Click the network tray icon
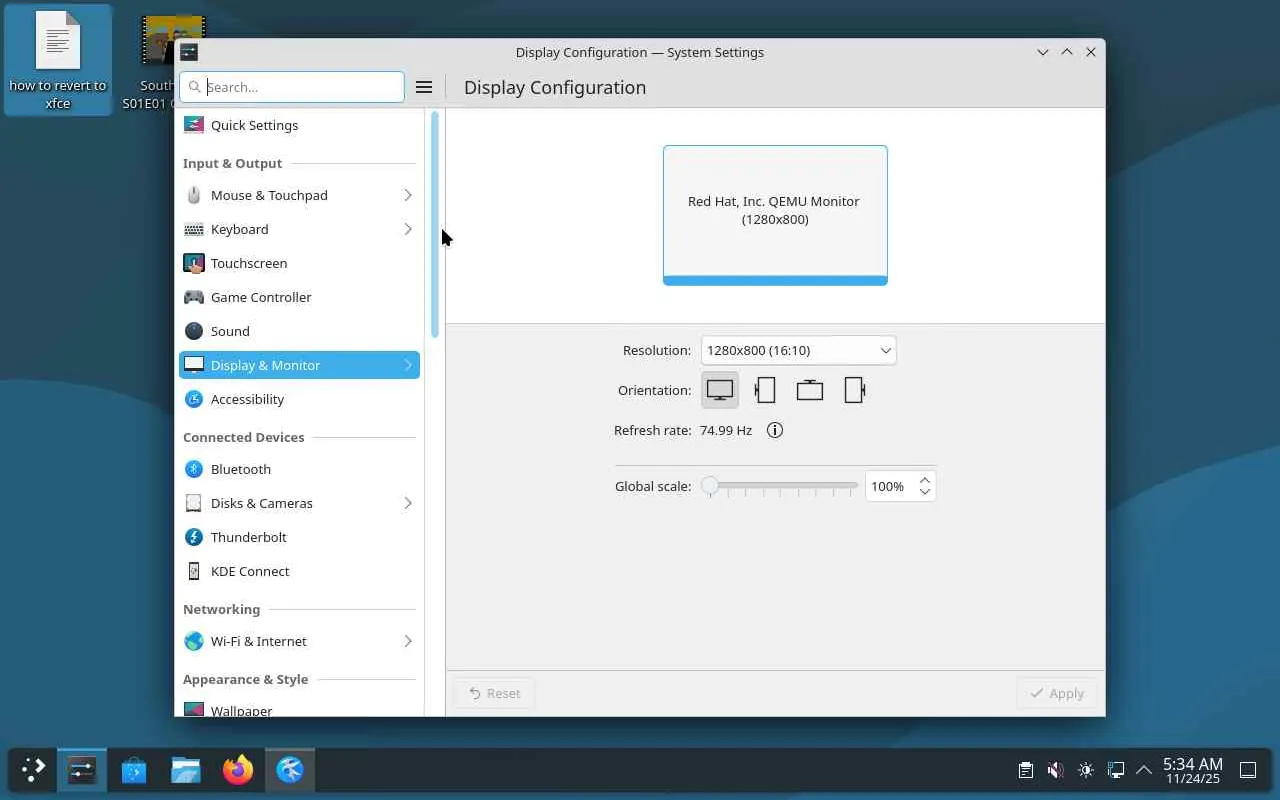The height and width of the screenshot is (800, 1280). [x=1116, y=770]
